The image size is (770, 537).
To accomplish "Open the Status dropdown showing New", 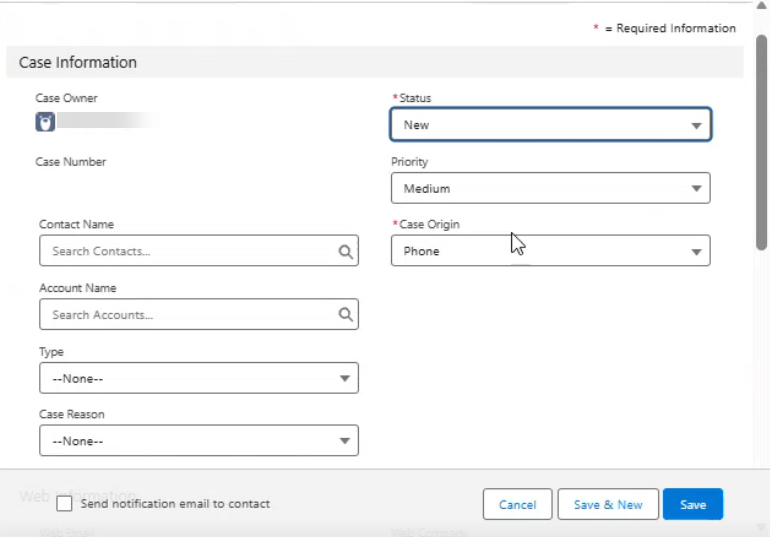I will (550, 125).
